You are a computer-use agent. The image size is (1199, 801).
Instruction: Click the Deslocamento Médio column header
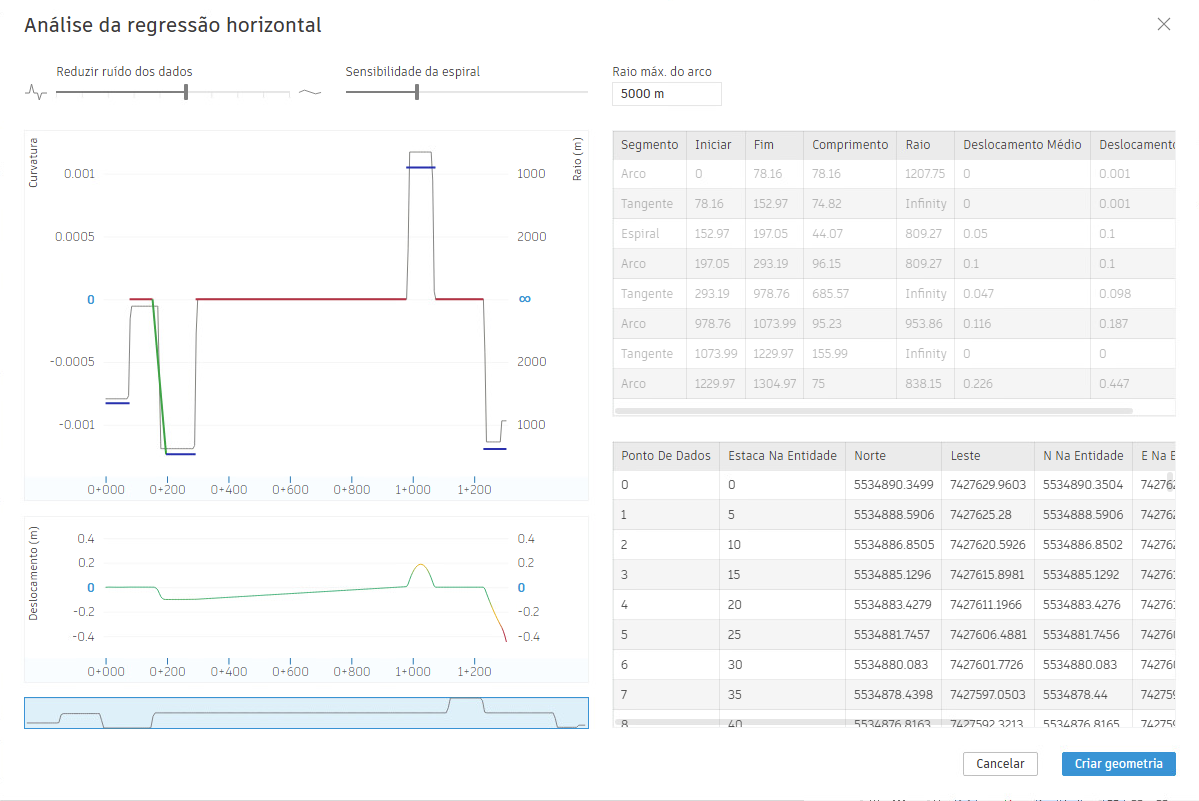click(1022, 145)
